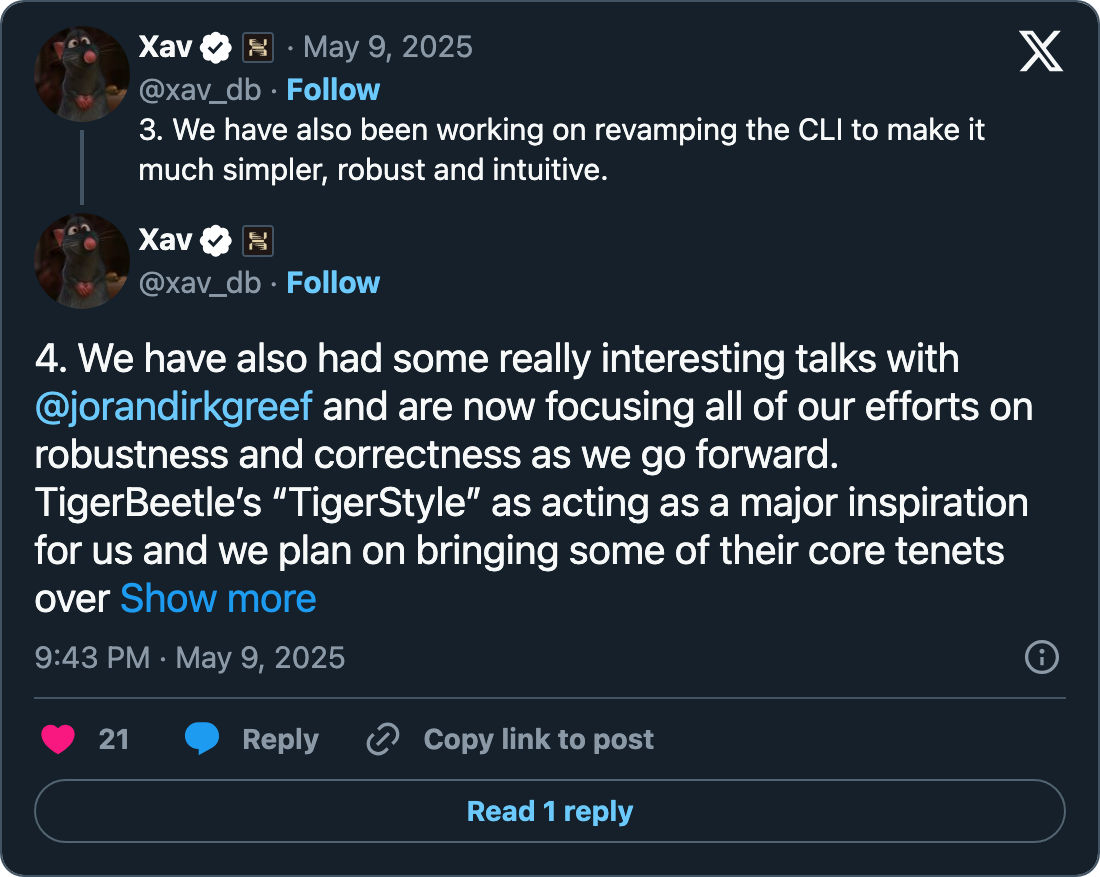
Task: Click the chain link copy icon
Action: pyautogui.click(x=383, y=739)
